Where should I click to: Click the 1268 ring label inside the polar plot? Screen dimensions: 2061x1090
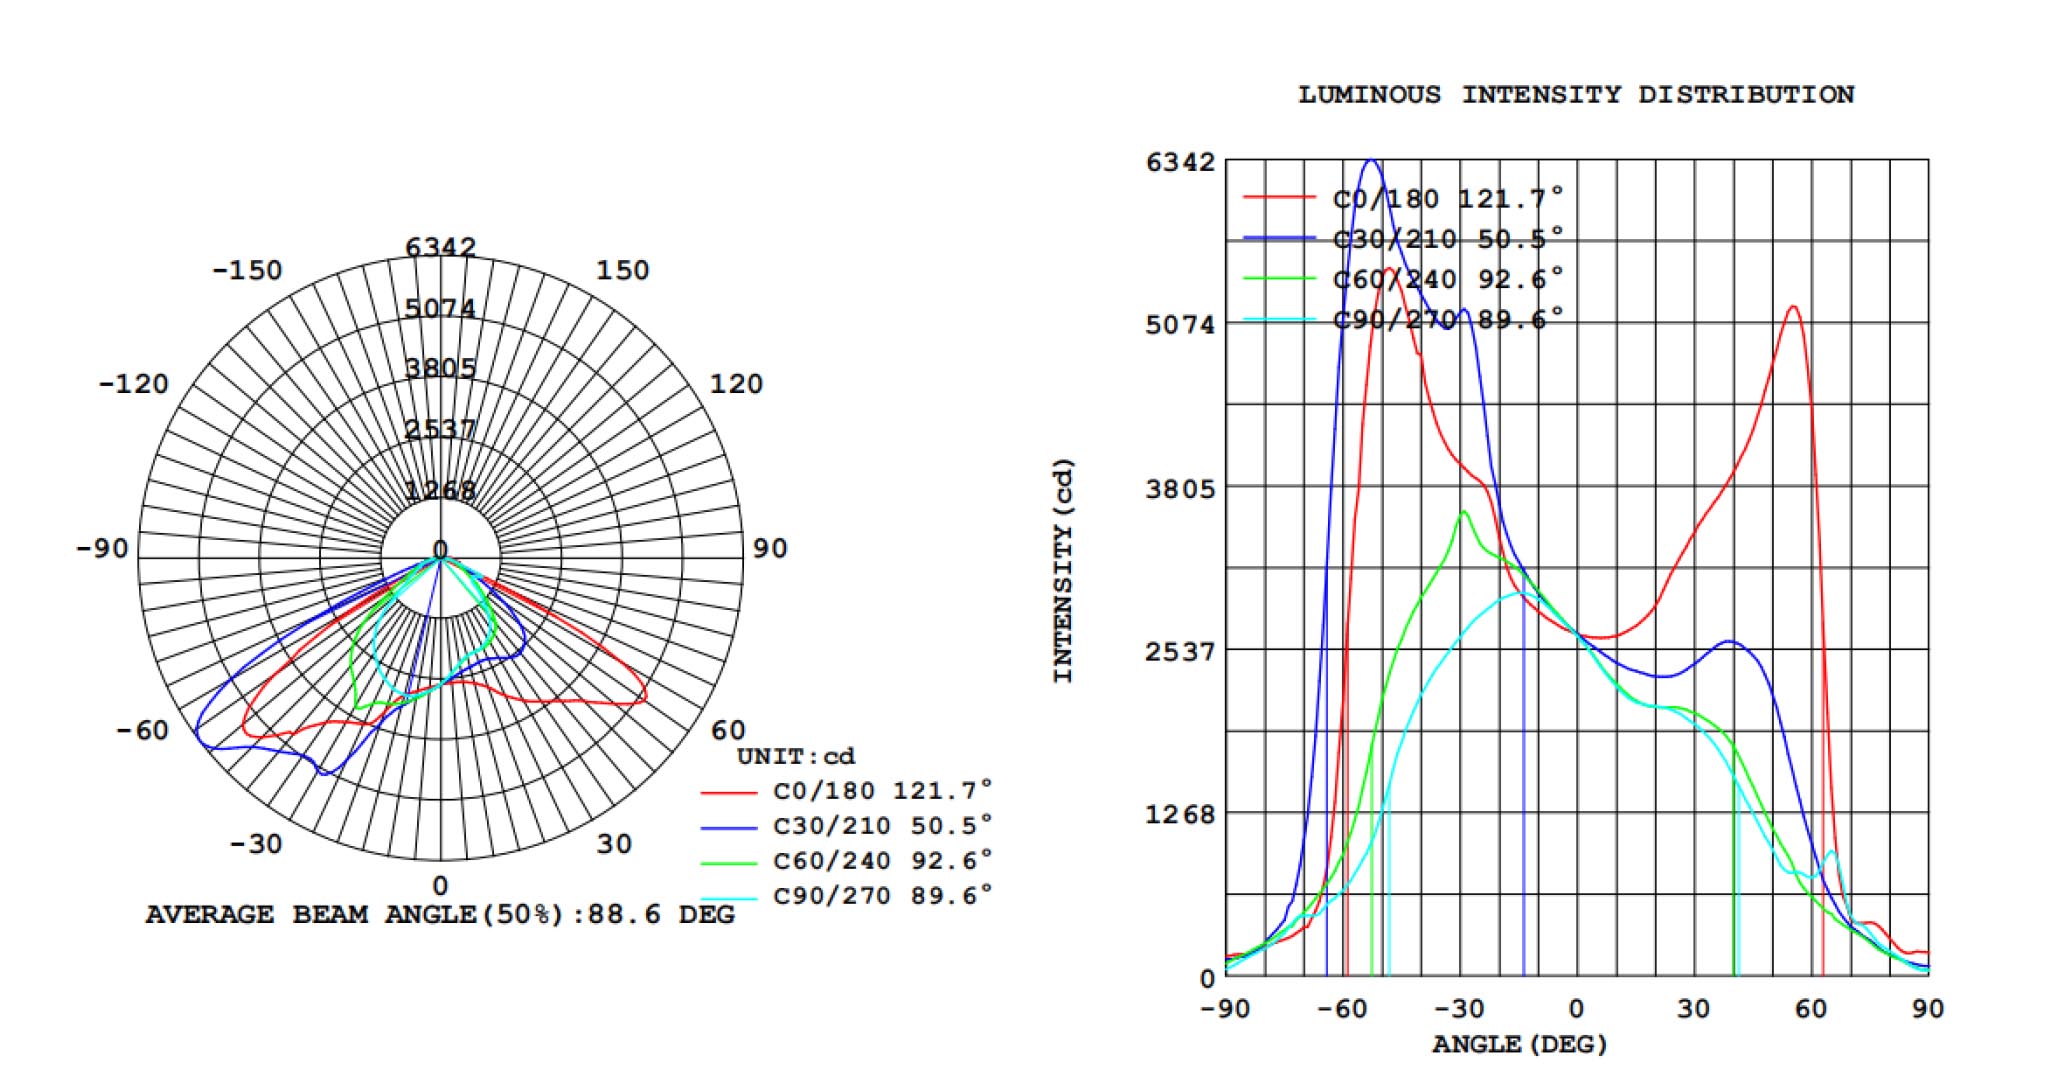(x=440, y=491)
